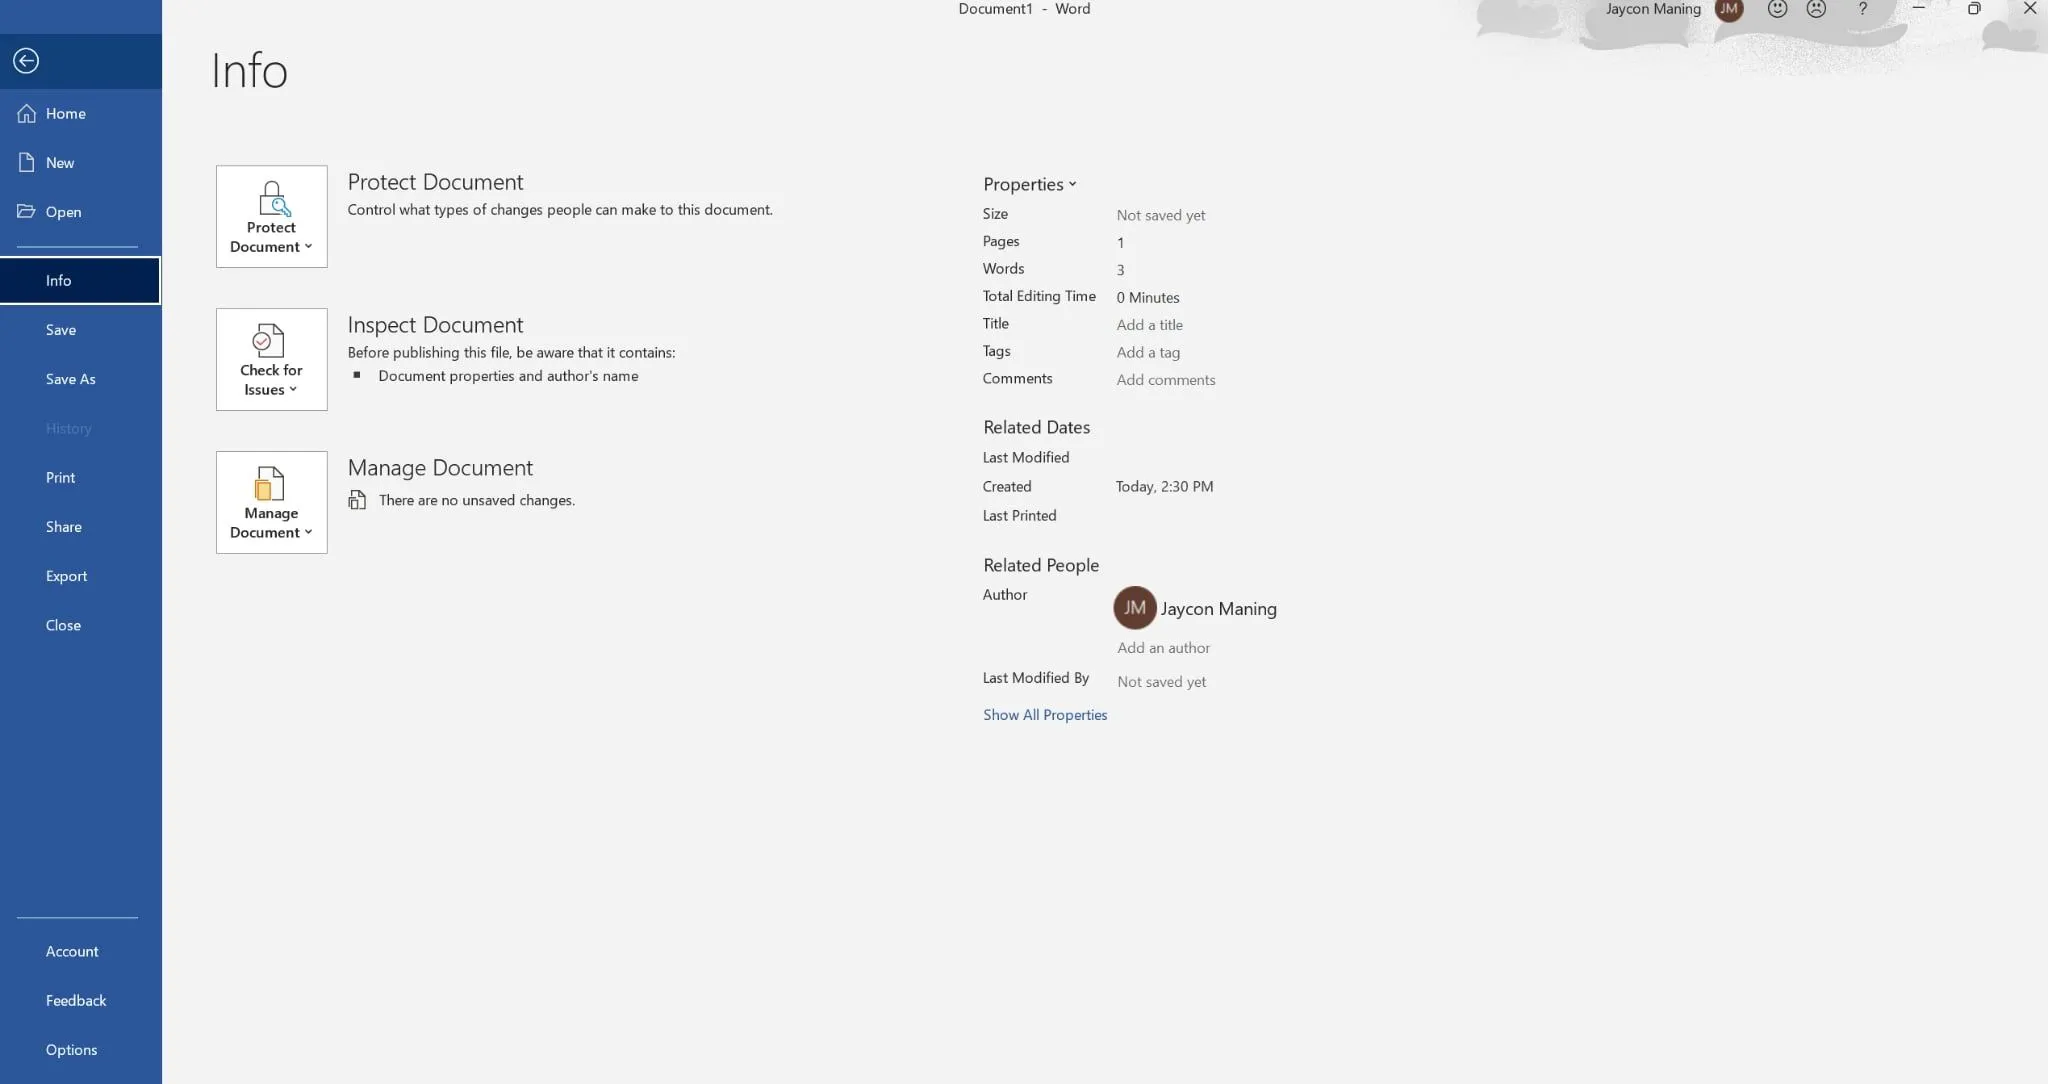Click the Show All Properties link

(x=1044, y=715)
